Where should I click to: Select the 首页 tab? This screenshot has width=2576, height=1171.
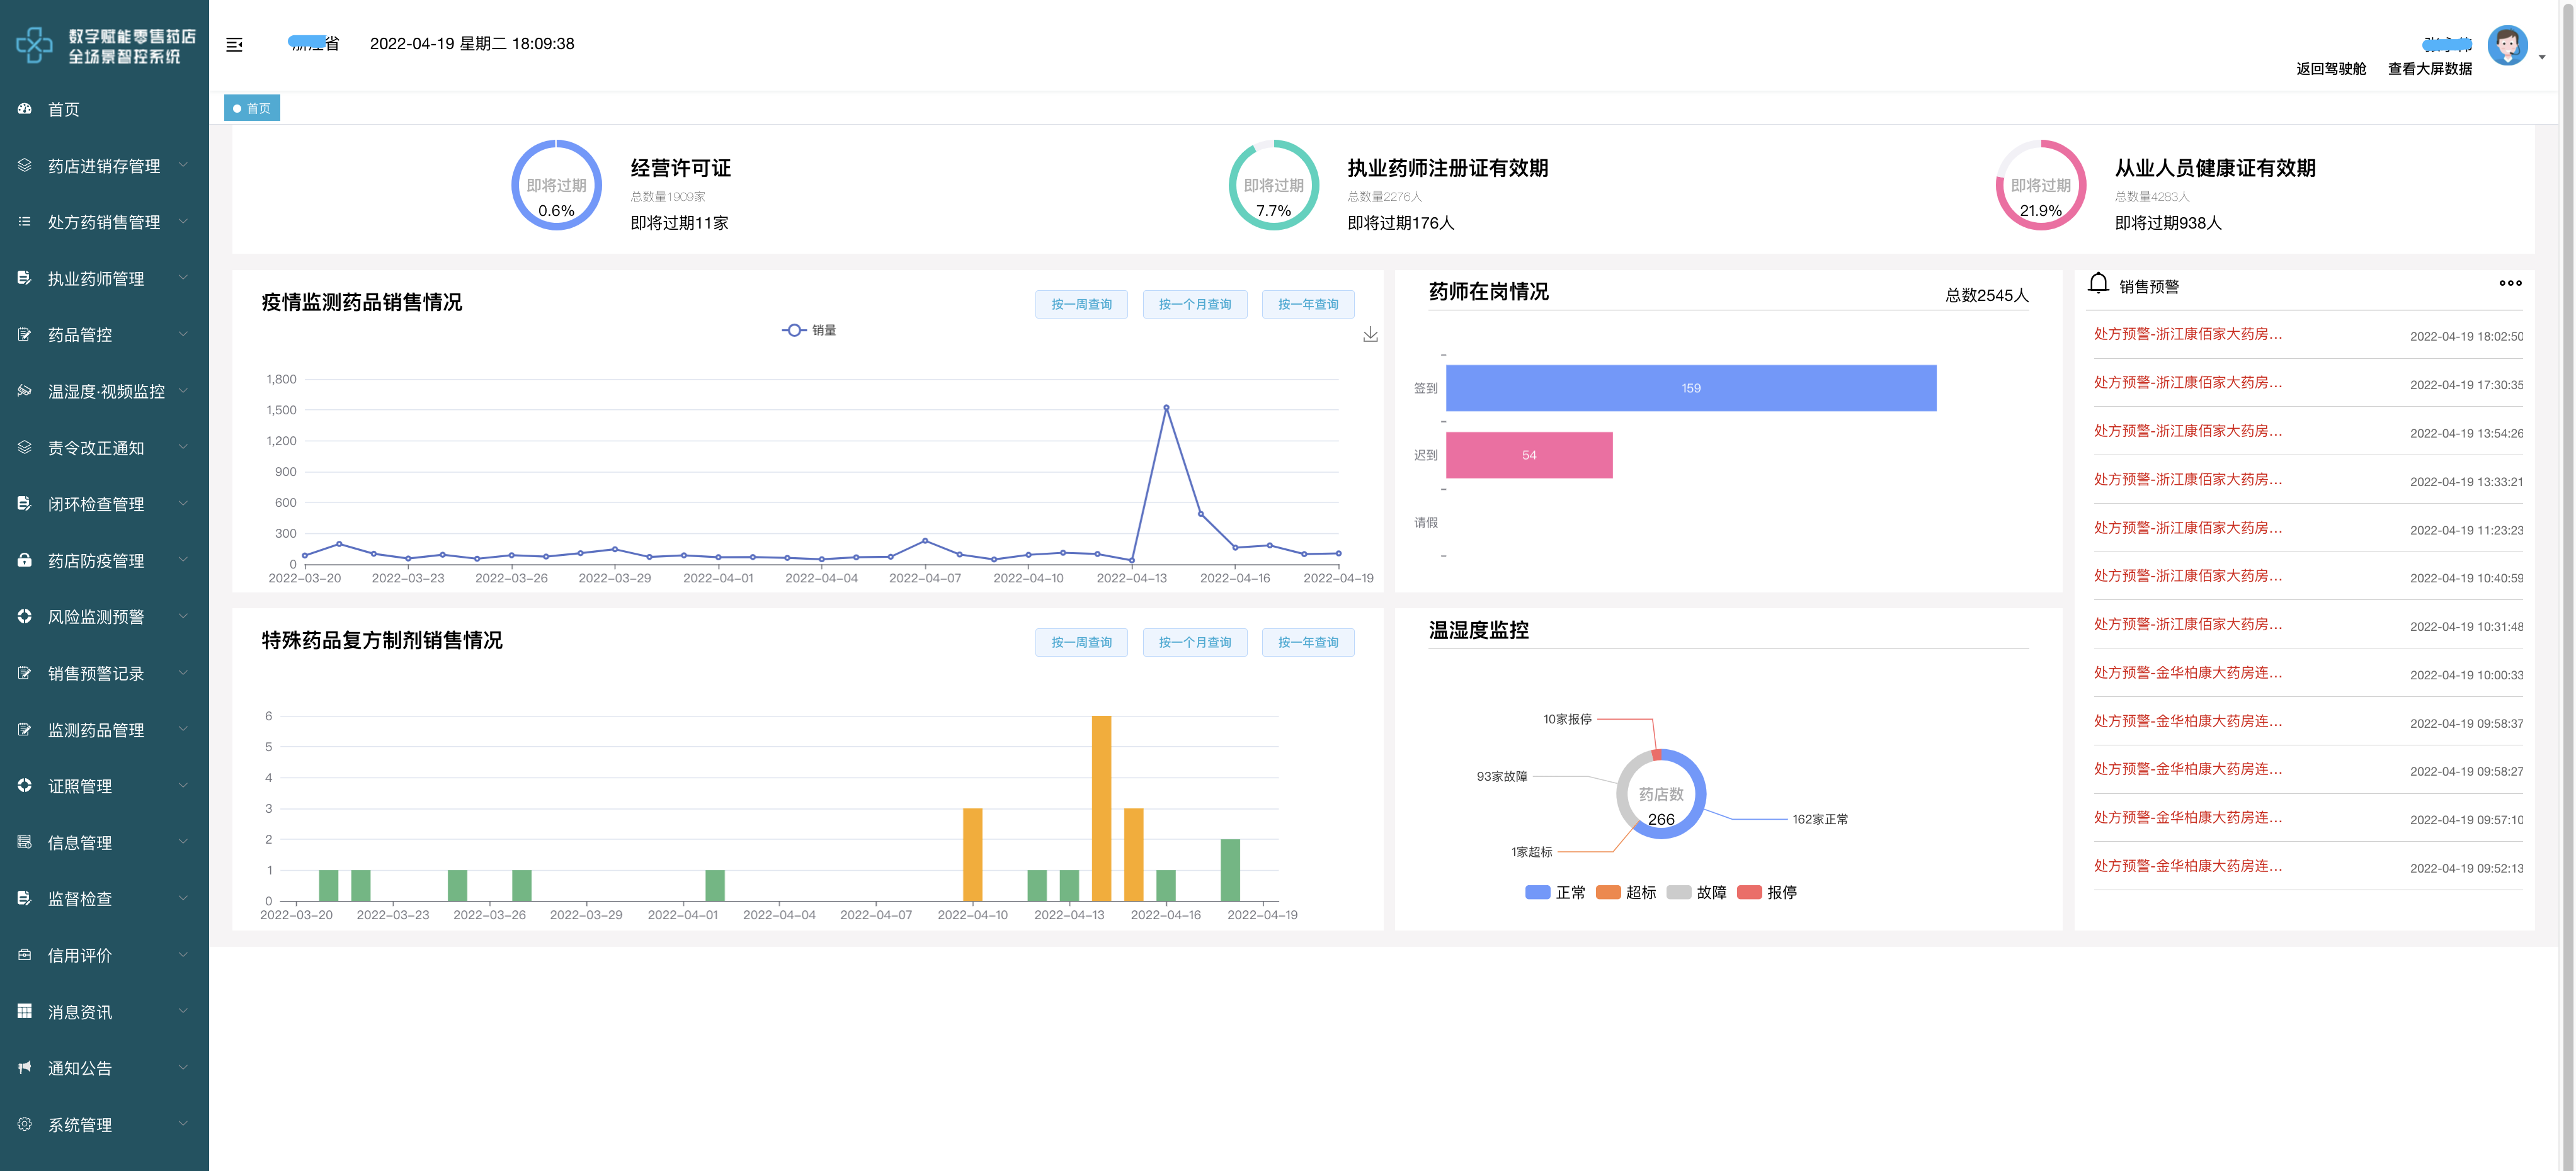pyautogui.click(x=252, y=108)
